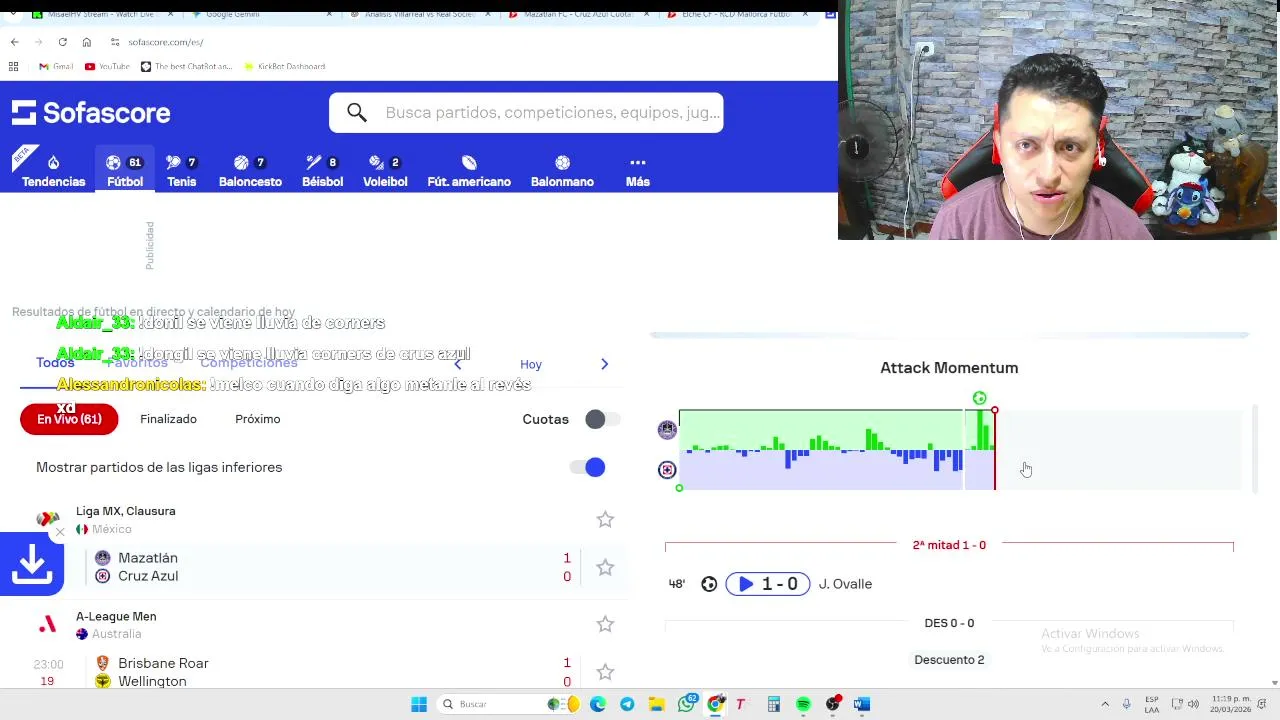This screenshot has width=1280, height=720.
Task: Favorite the A-League Men league star
Action: click(605, 624)
